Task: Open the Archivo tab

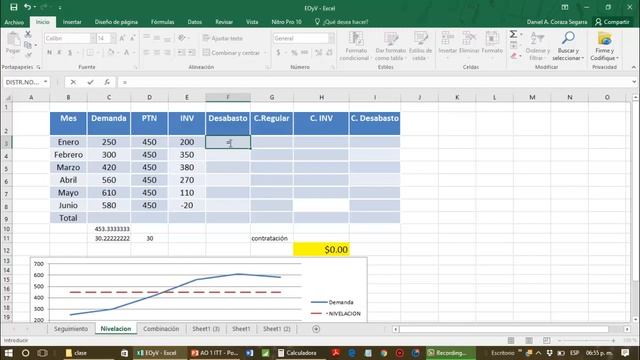Action: [14, 22]
